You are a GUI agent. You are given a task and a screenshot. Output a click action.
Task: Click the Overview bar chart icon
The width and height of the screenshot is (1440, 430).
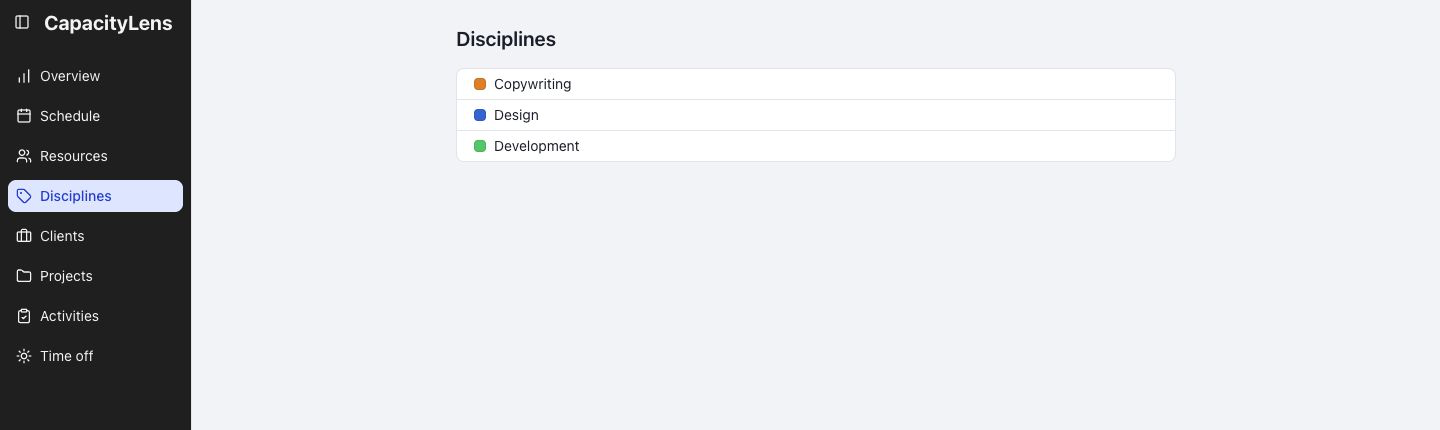click(x=24, y=76)
